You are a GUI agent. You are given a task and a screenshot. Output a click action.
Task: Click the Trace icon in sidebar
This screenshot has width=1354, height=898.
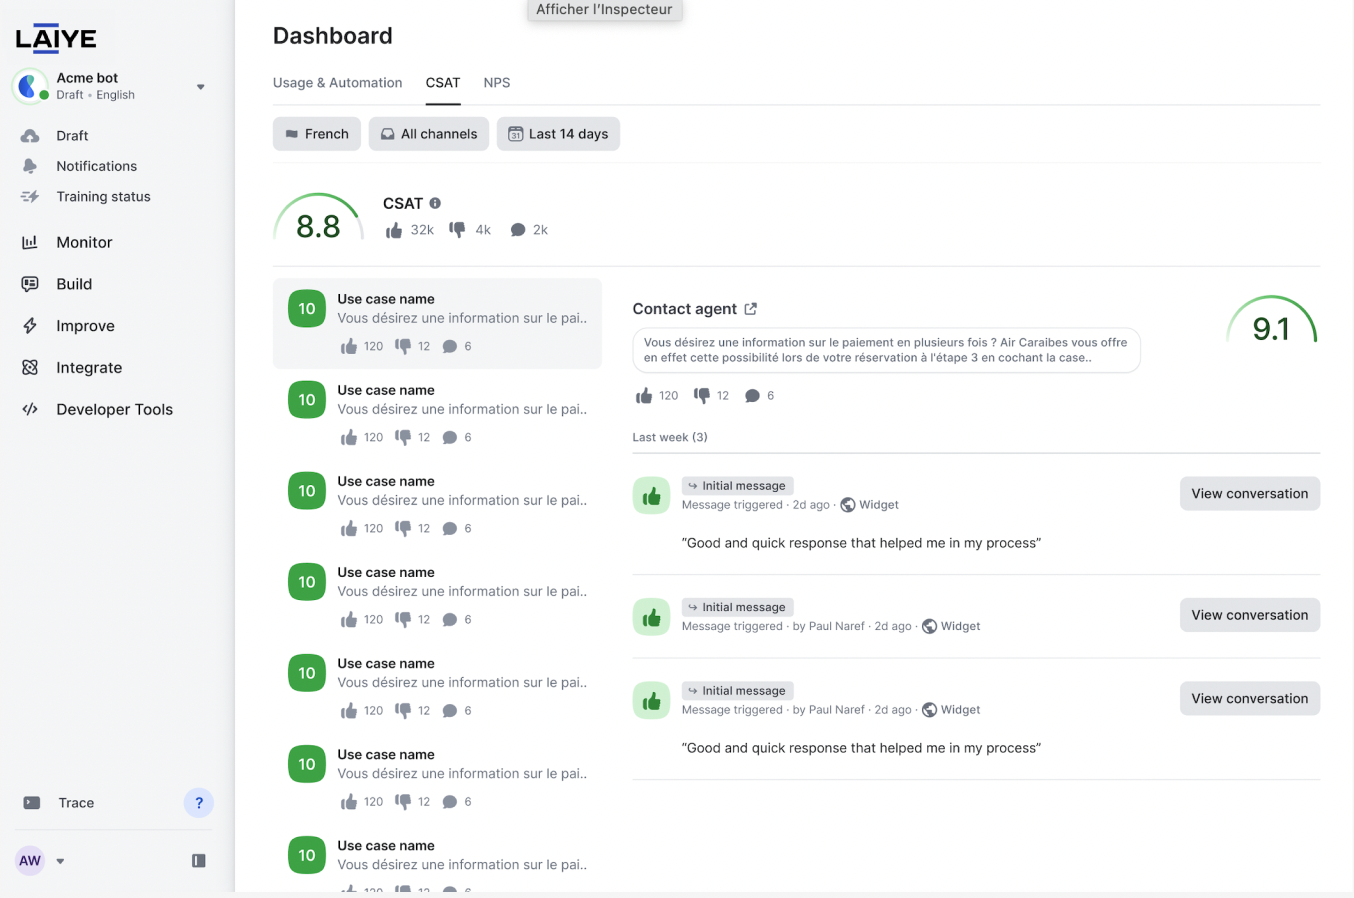click(32, 803)
